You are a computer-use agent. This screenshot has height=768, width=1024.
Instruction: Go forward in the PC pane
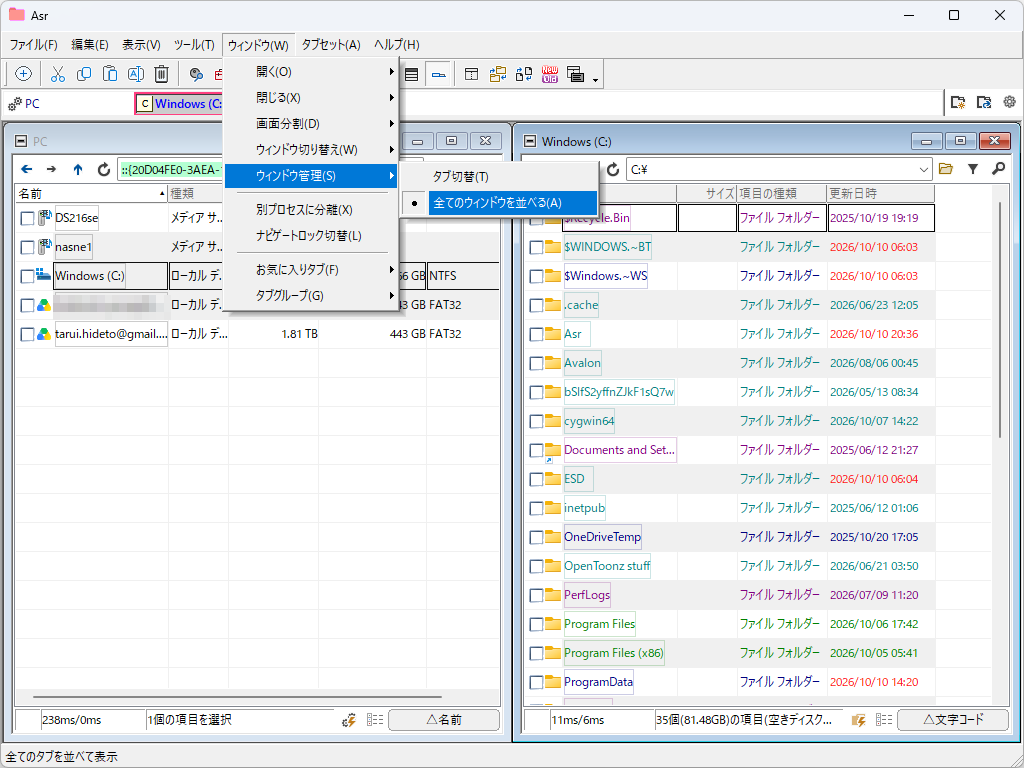pyautogui.click(x=52, y=169)
